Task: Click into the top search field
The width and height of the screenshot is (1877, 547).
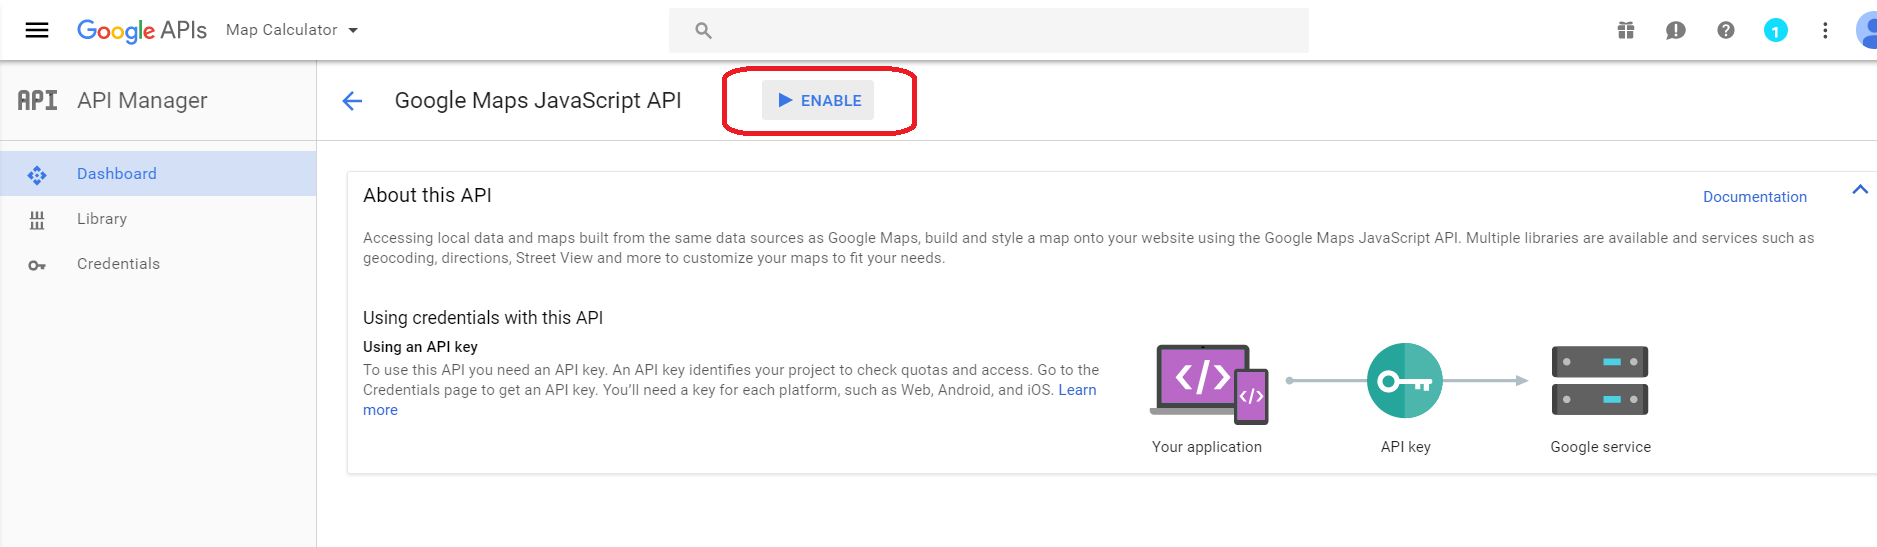Action: 989,30
